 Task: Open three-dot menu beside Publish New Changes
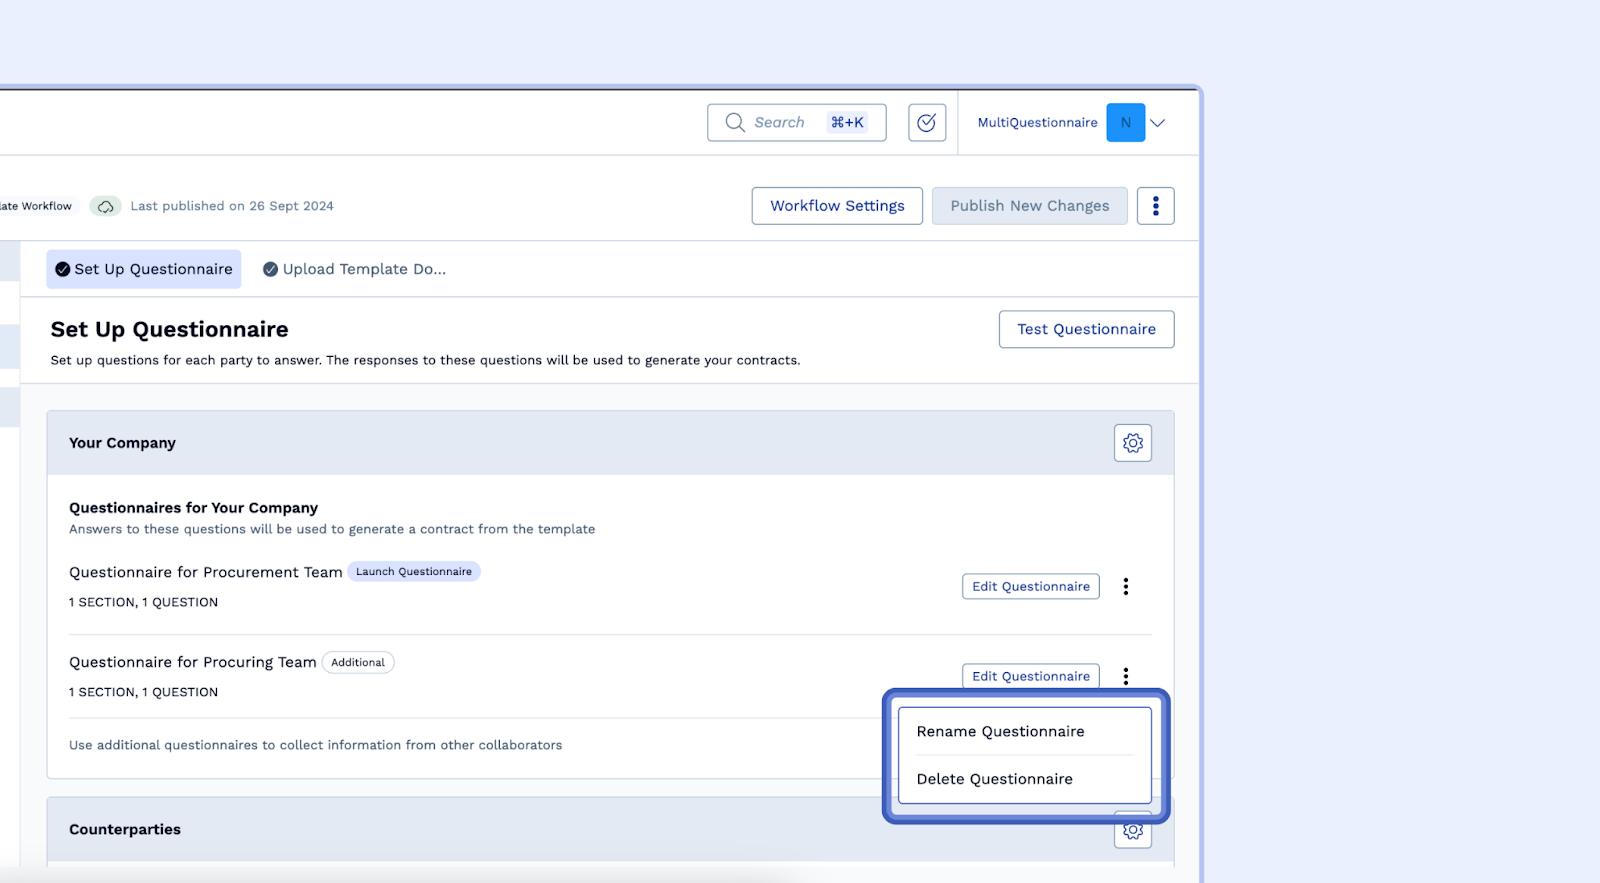[x=1155, y=206]
